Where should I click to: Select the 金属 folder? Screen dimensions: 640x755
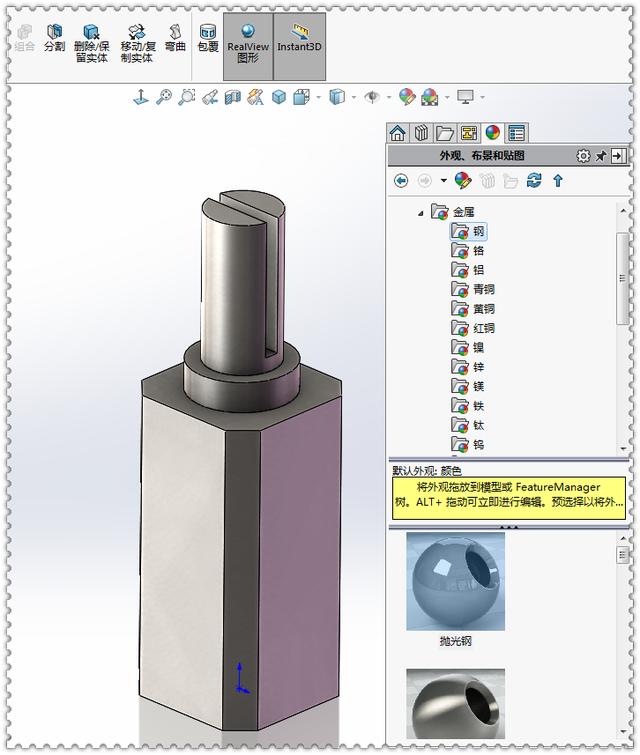(453, 212)
